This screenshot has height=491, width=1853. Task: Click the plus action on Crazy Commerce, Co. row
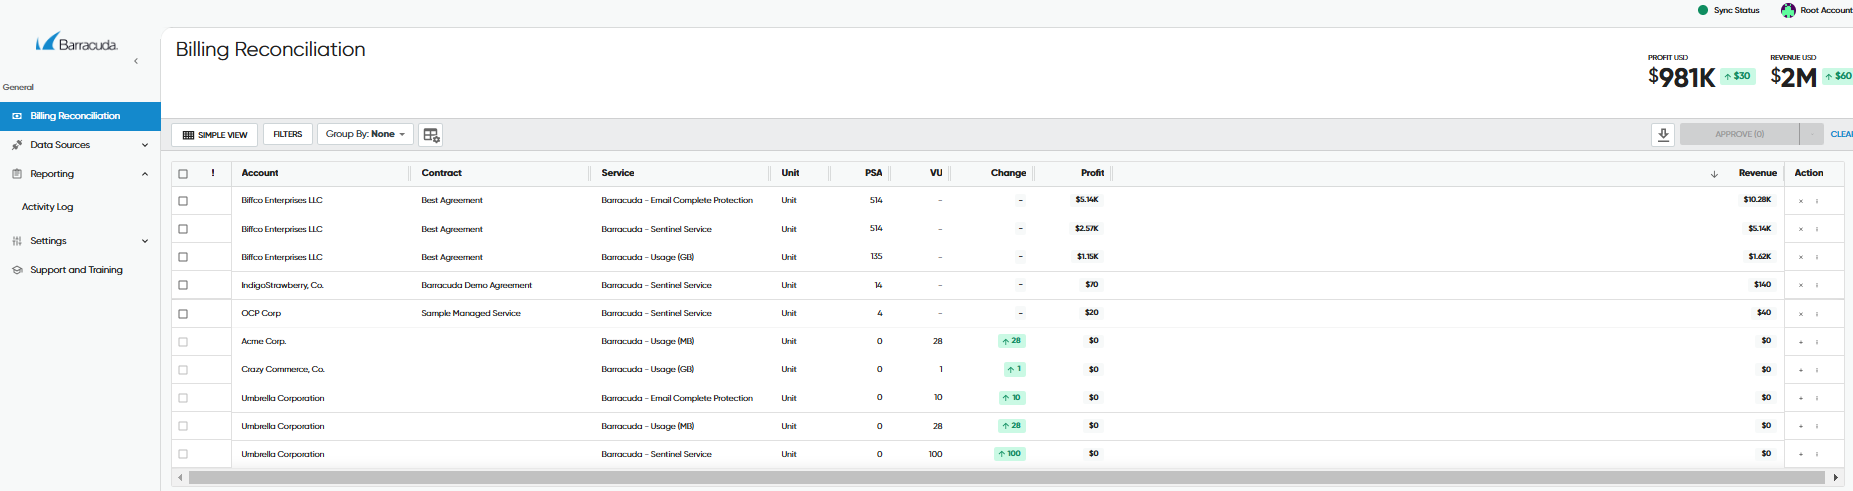tap(1801, 370)
